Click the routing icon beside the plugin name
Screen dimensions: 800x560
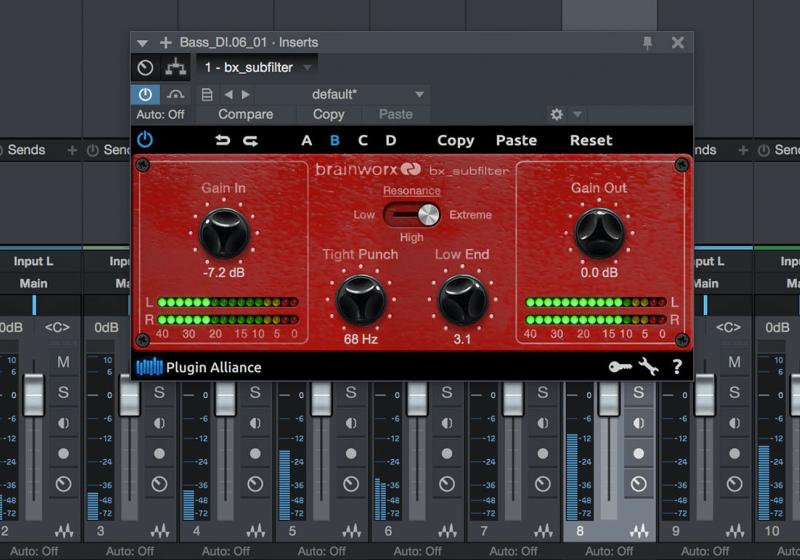pos(175,67)
